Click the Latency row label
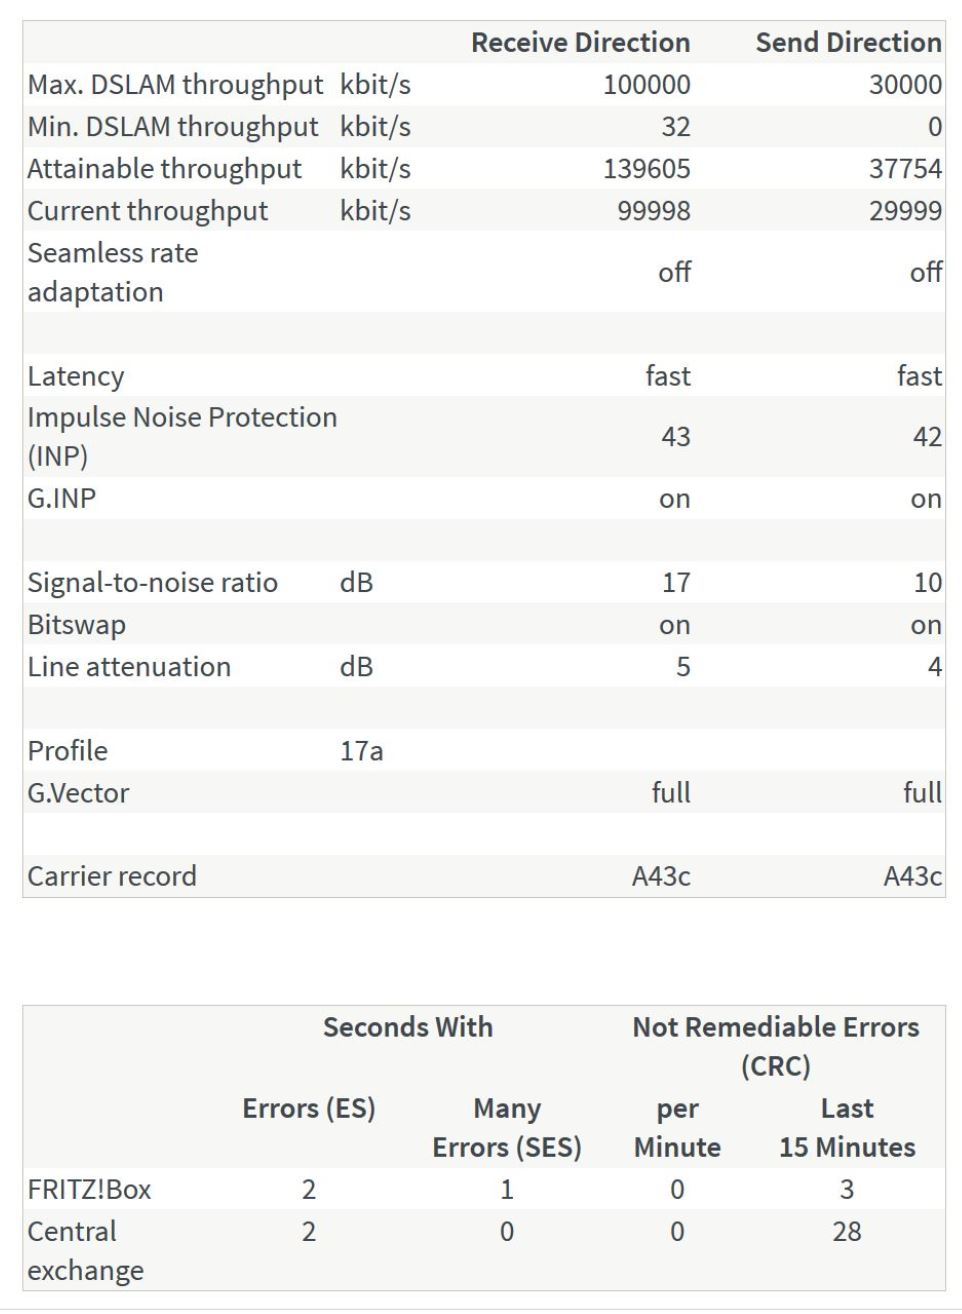This screenshot has height=1314, width=962. tap(76, 377)
